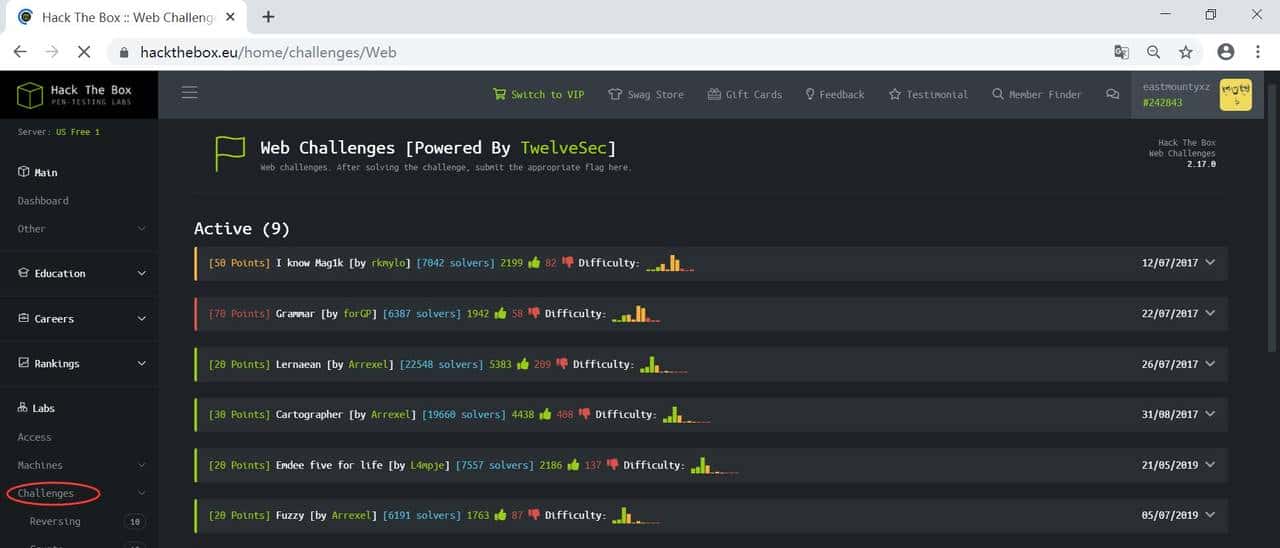Open author L4mpje profile link

tap(427, 466)
